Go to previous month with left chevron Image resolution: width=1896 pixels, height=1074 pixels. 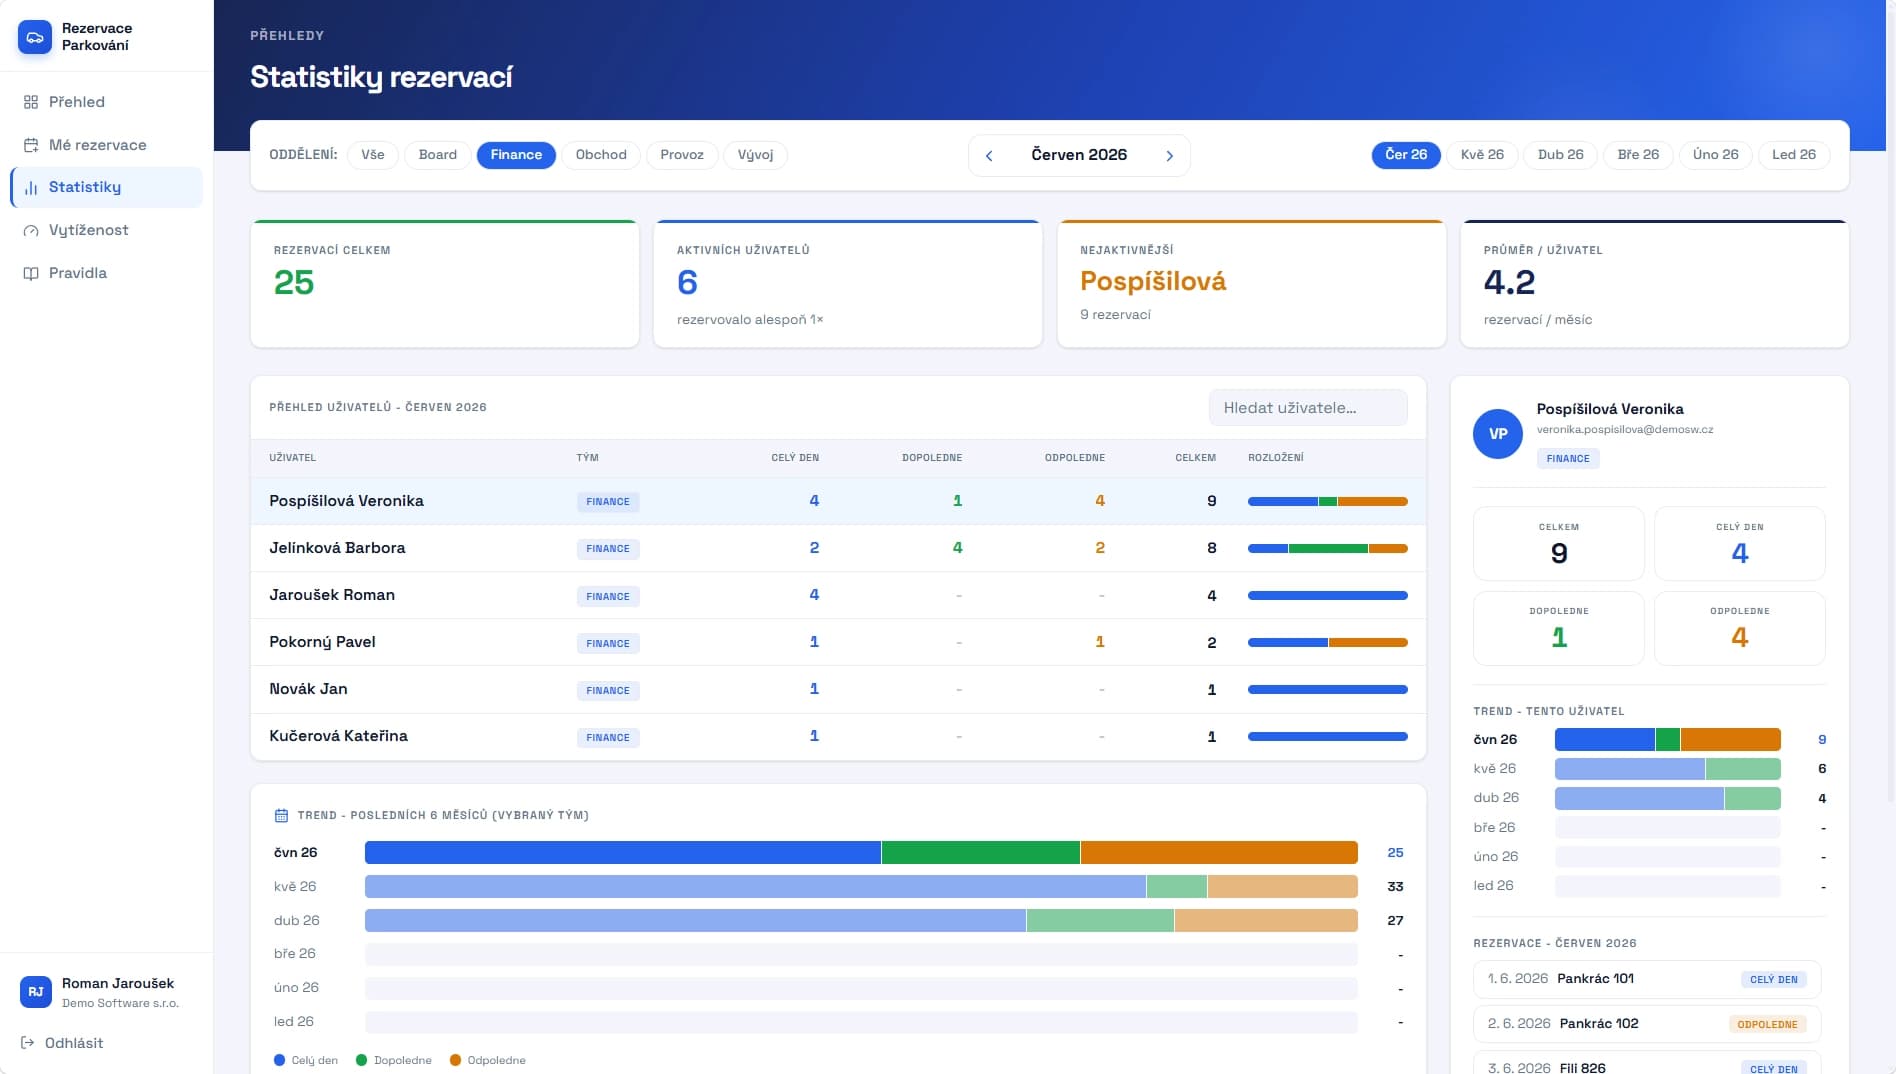pyautogui.click(x=989, y=156)
